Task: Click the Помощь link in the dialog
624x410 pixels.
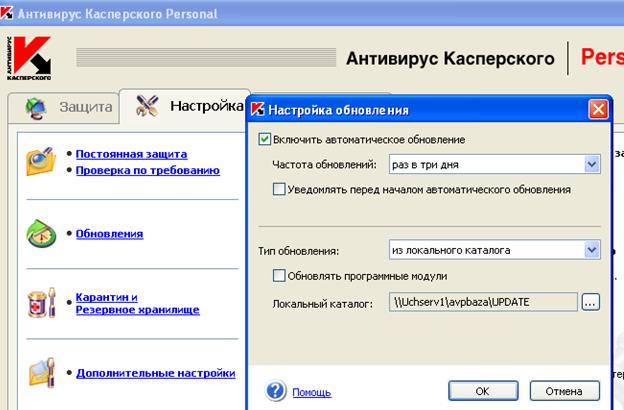Action: [x=312, y=392]
